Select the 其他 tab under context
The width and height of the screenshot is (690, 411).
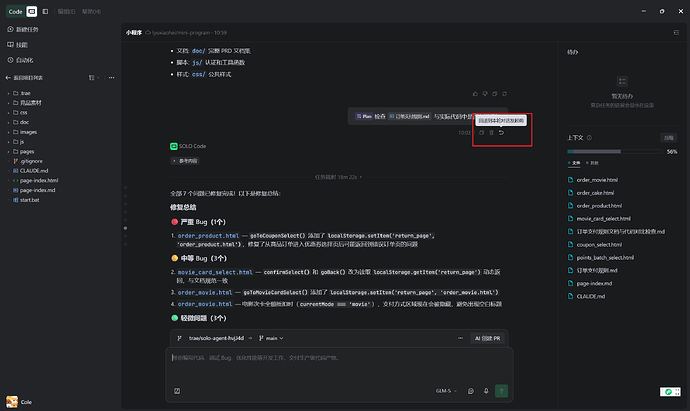click(x=592, y=163)
